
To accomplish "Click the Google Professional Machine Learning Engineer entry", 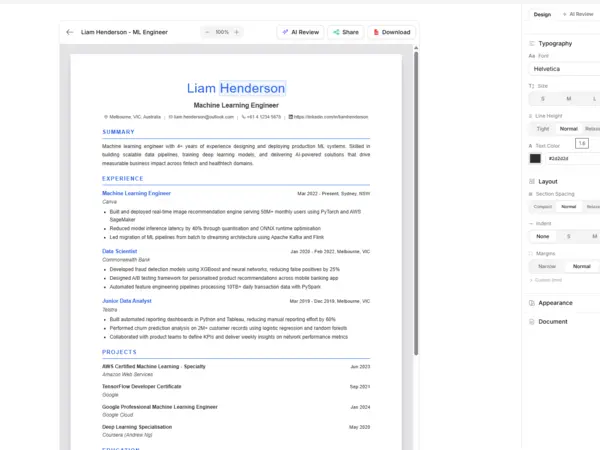I will (160, 407).
